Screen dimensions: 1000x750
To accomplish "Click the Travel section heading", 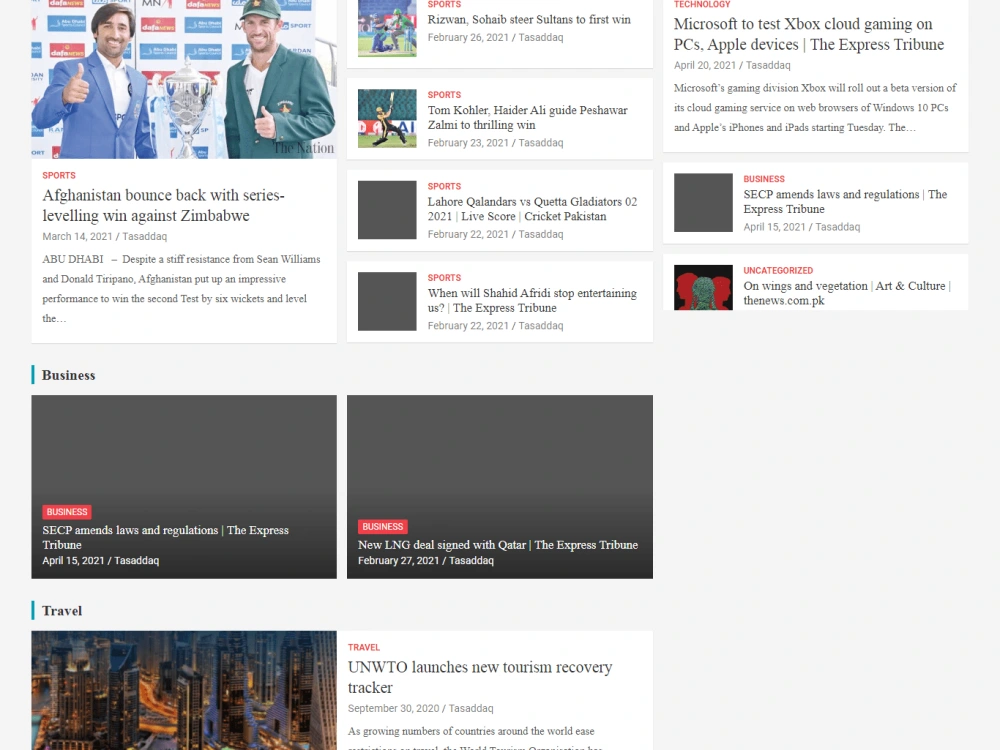I will pyautogui.click(x=62, y=611).
